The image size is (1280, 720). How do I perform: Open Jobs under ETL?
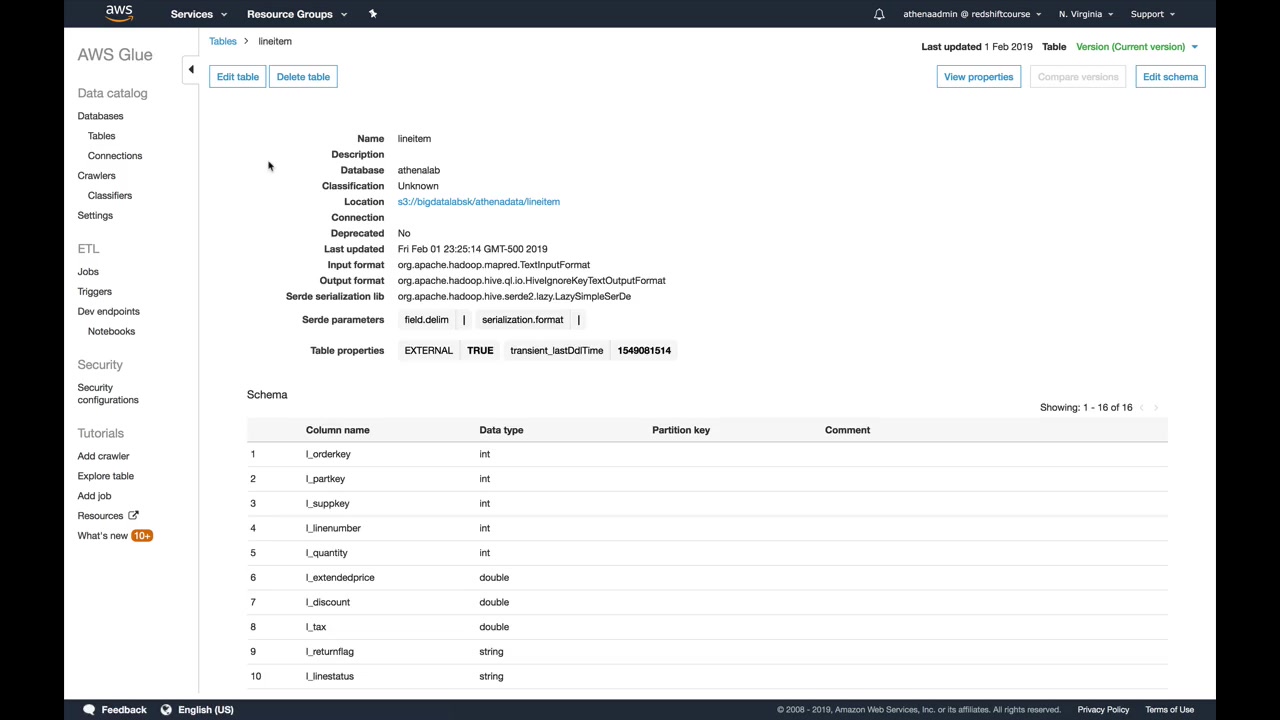(88, 272)
